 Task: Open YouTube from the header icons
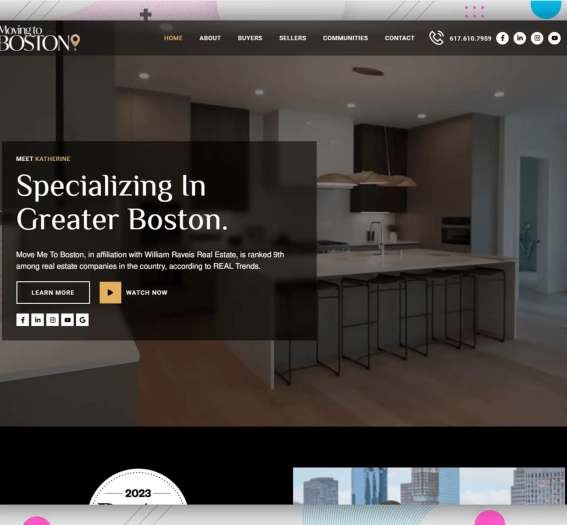(x=554, y=38)
